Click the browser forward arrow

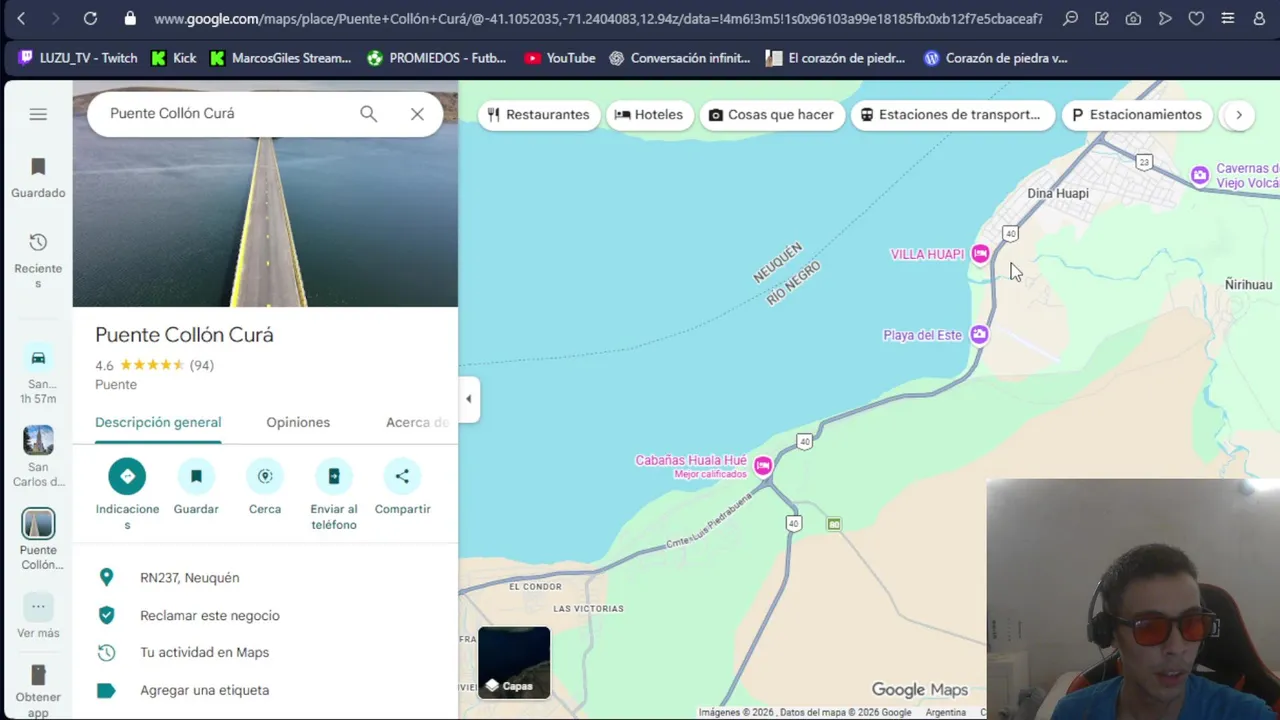55,18
